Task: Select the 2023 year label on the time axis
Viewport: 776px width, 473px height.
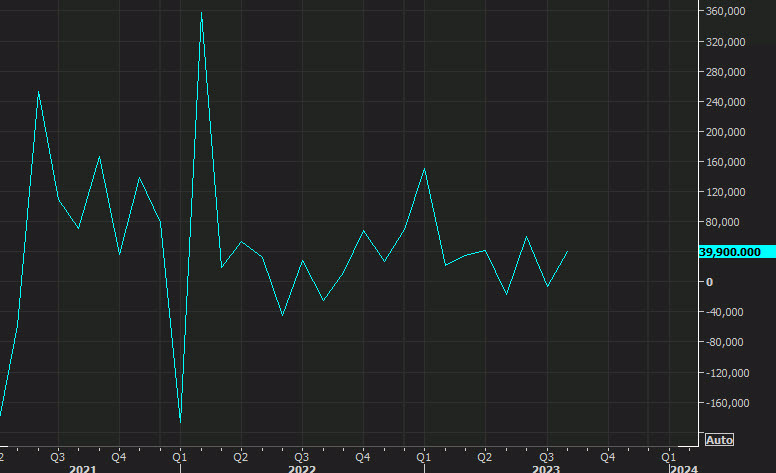Action: (545, 467)
